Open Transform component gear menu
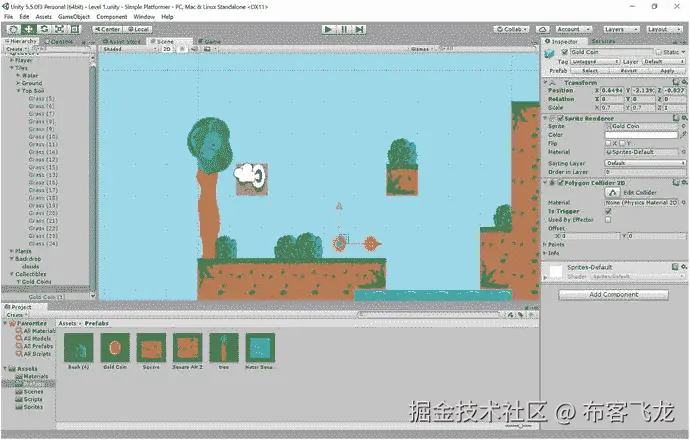Screen dimensions: 690x440 pos(684,82)
